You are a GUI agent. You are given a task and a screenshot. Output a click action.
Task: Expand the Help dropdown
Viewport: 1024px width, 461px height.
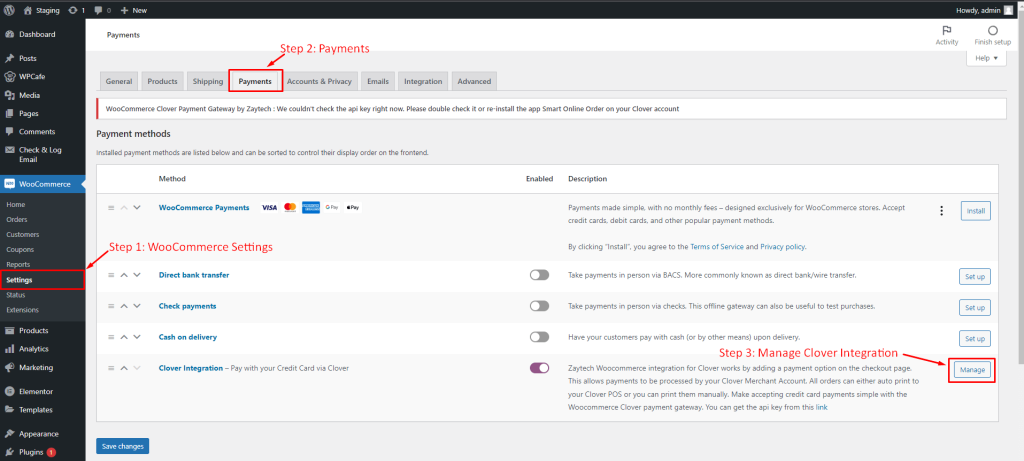click(x=986, y=58)
